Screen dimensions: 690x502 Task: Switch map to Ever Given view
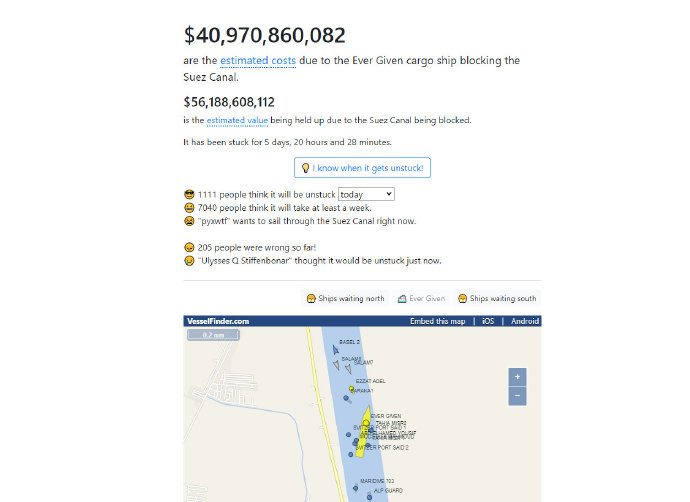[x=421, y=298]
